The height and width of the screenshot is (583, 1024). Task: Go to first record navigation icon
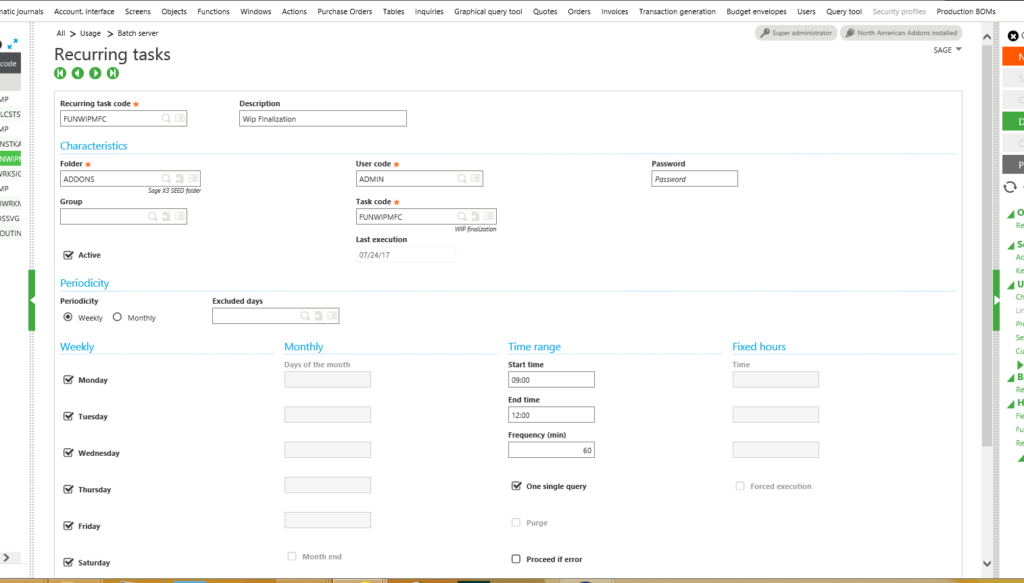(61, 72)
